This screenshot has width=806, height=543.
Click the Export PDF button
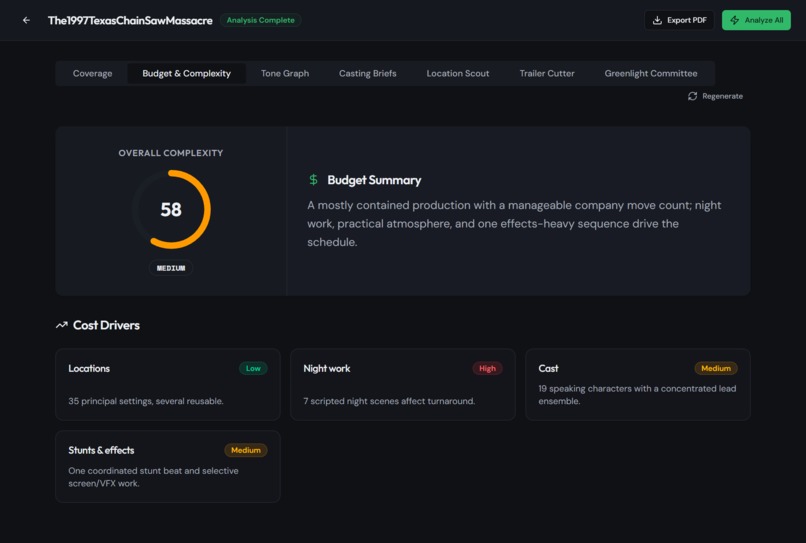(x=679, y=21)
